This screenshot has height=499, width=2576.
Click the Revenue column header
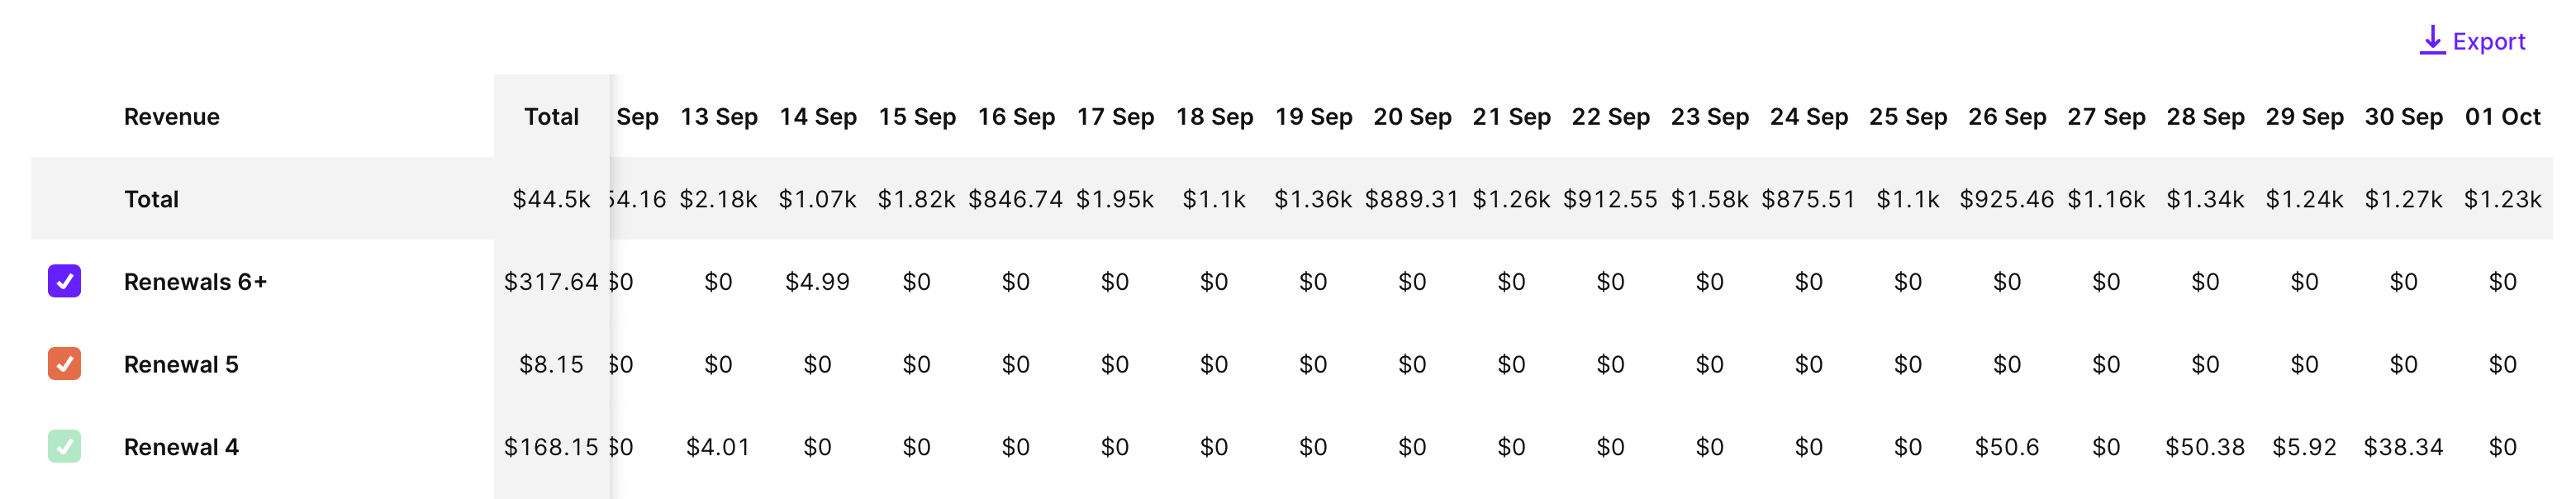coord(172,117)
